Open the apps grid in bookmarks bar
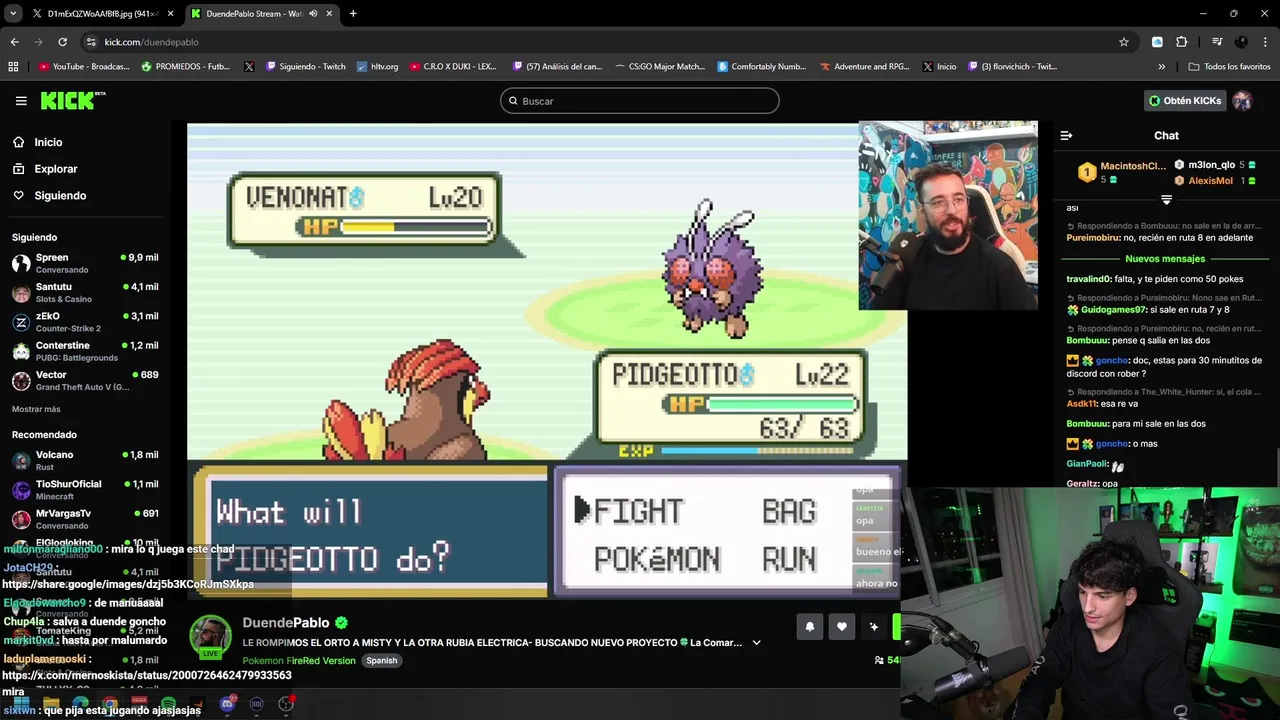Viewport: 1280px width, 720px height. coord(13,66)
